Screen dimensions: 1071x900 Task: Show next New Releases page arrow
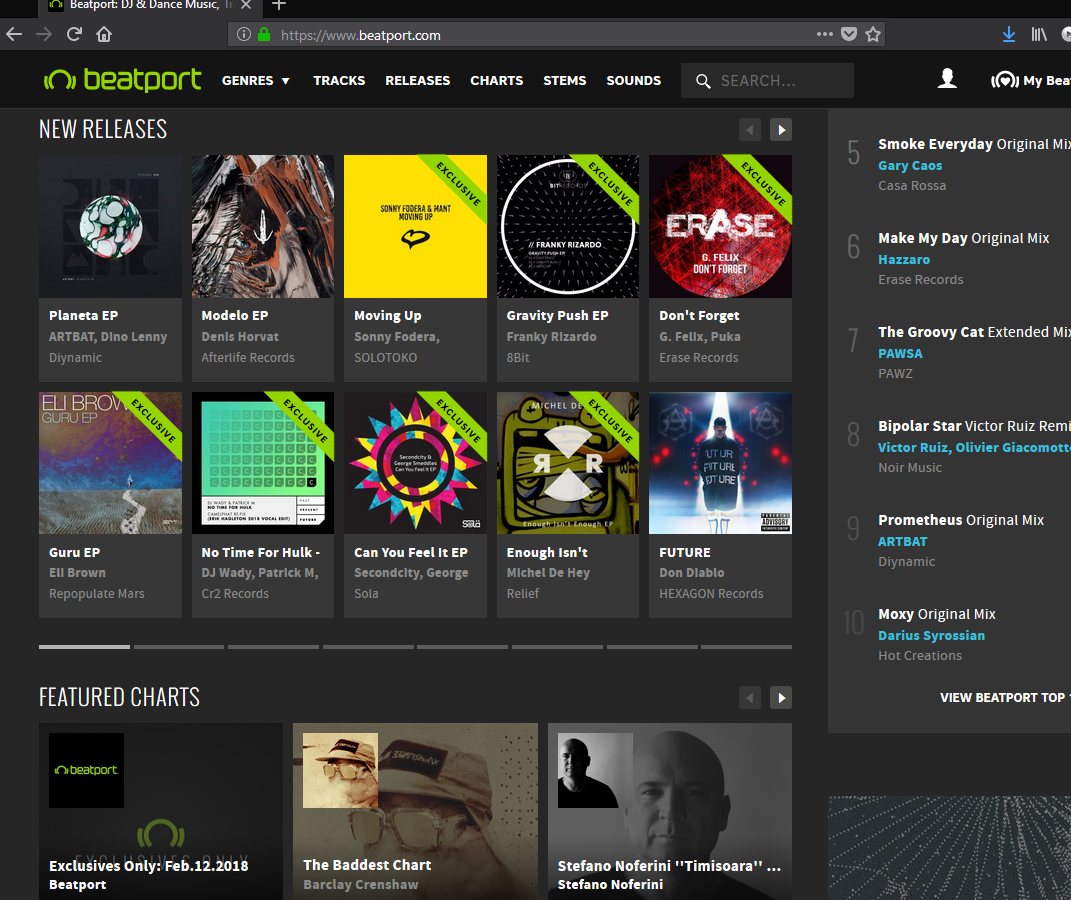[781, 129]
